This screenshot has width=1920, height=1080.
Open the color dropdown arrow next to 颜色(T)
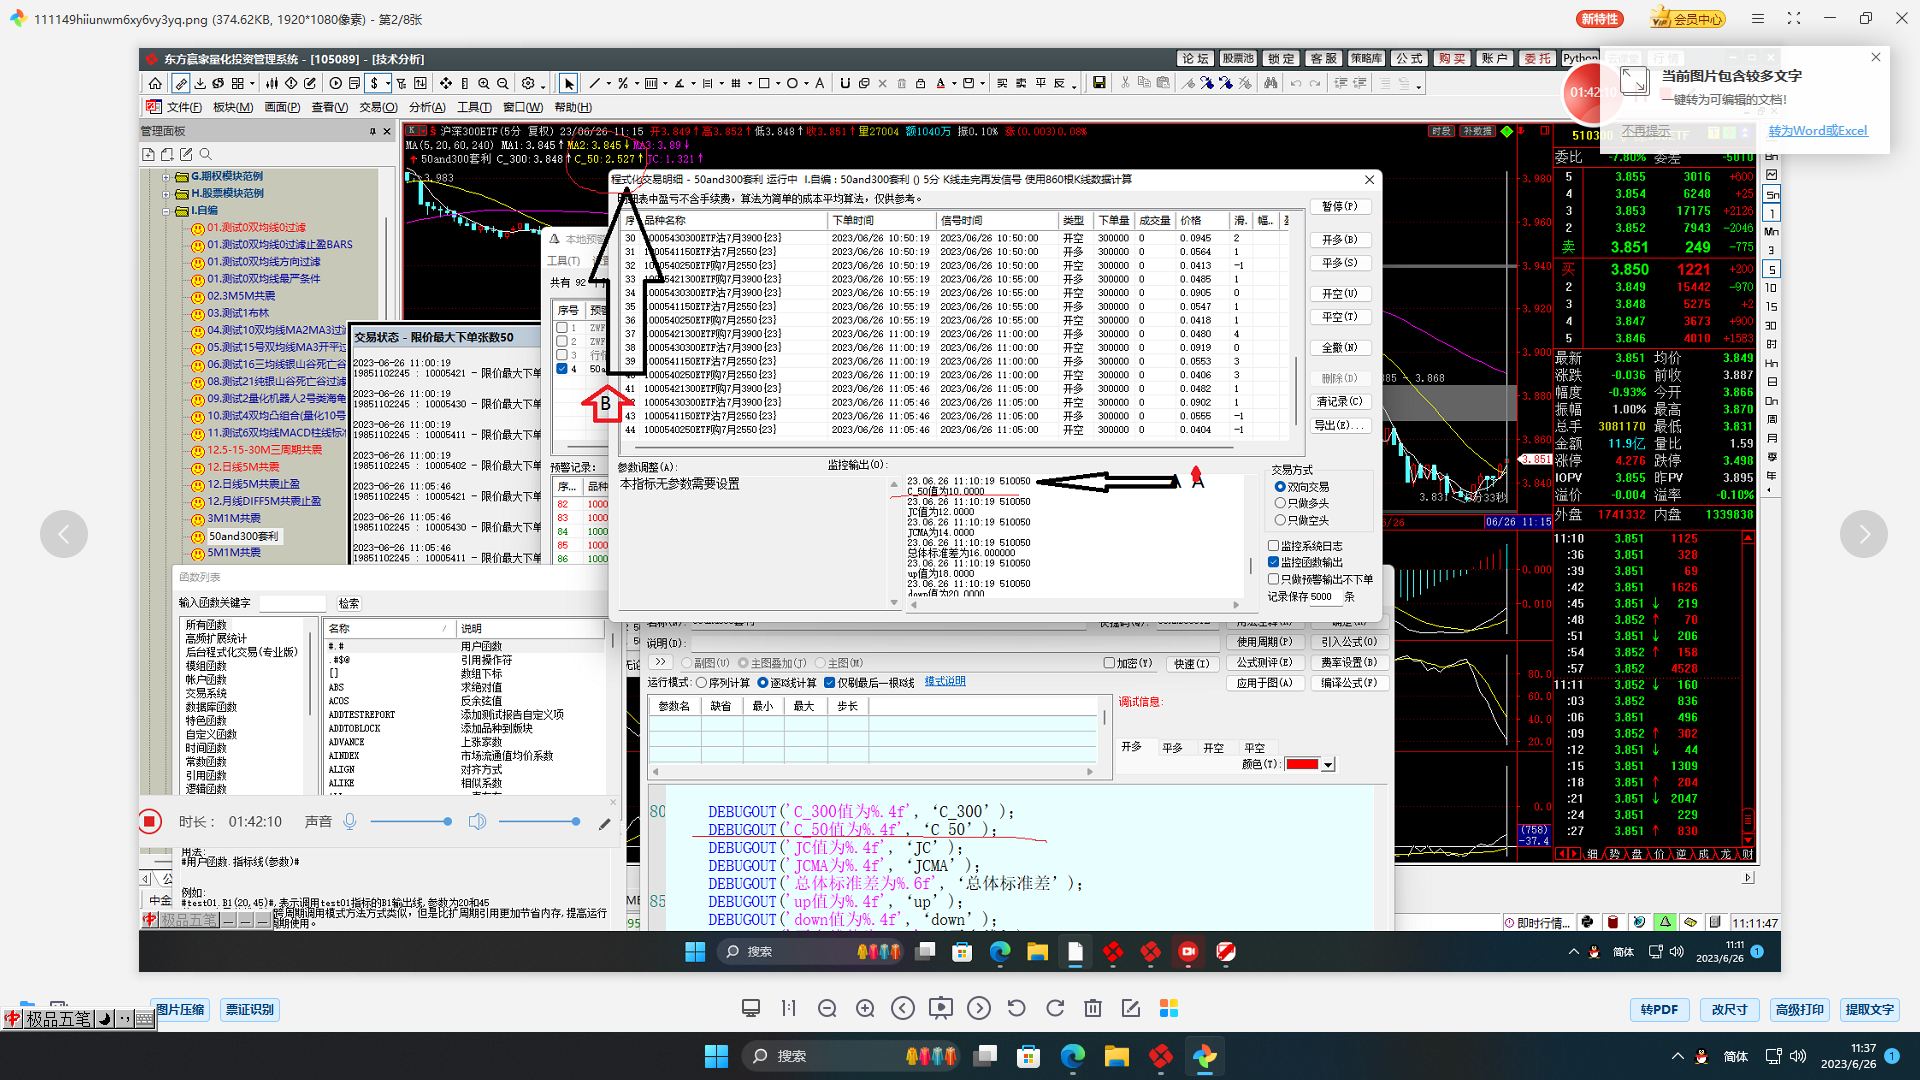coord(1328,765)
